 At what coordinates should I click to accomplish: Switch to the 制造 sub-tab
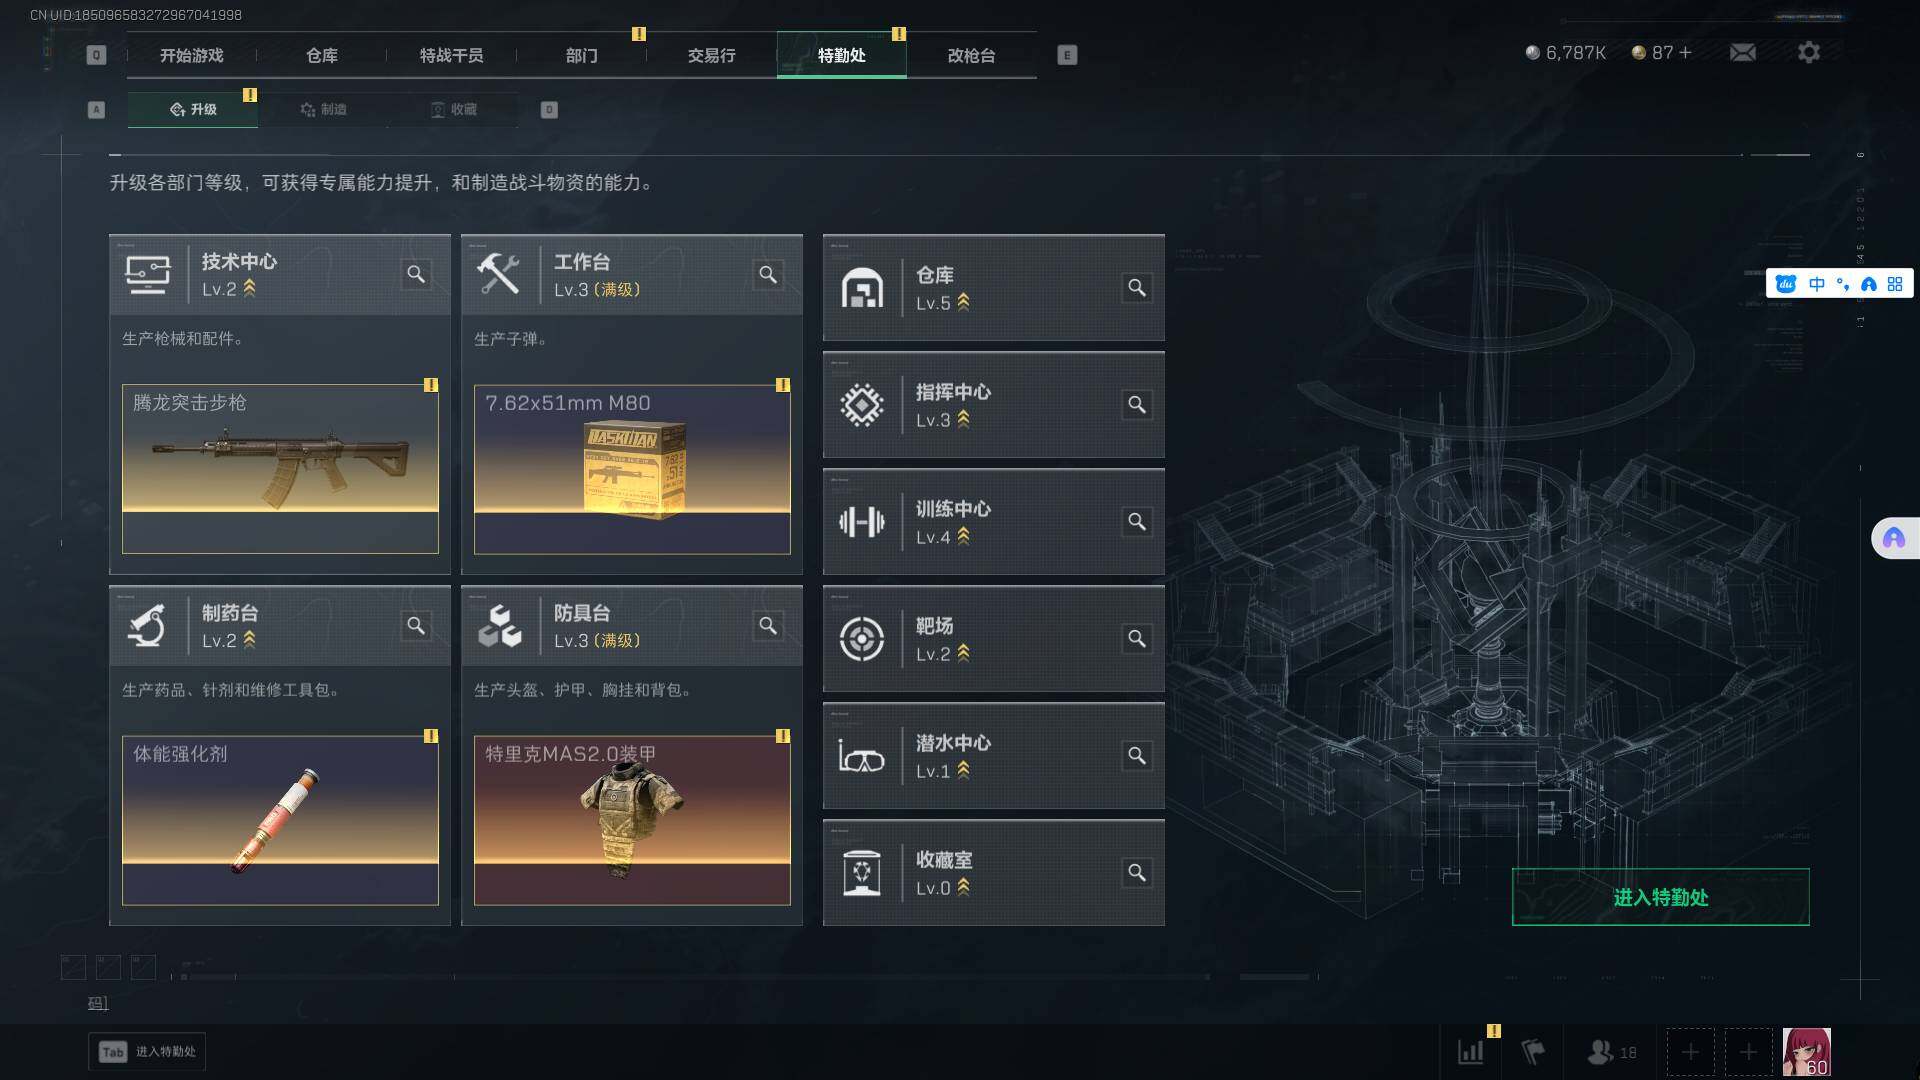[323, 109]
